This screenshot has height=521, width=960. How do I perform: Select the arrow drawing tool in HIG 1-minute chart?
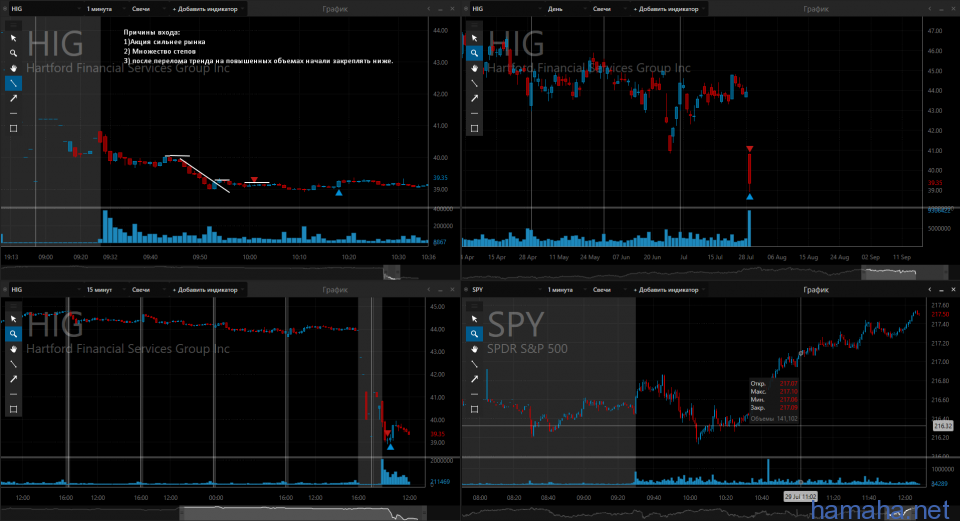pyautogui.click(x=13, y=98)
